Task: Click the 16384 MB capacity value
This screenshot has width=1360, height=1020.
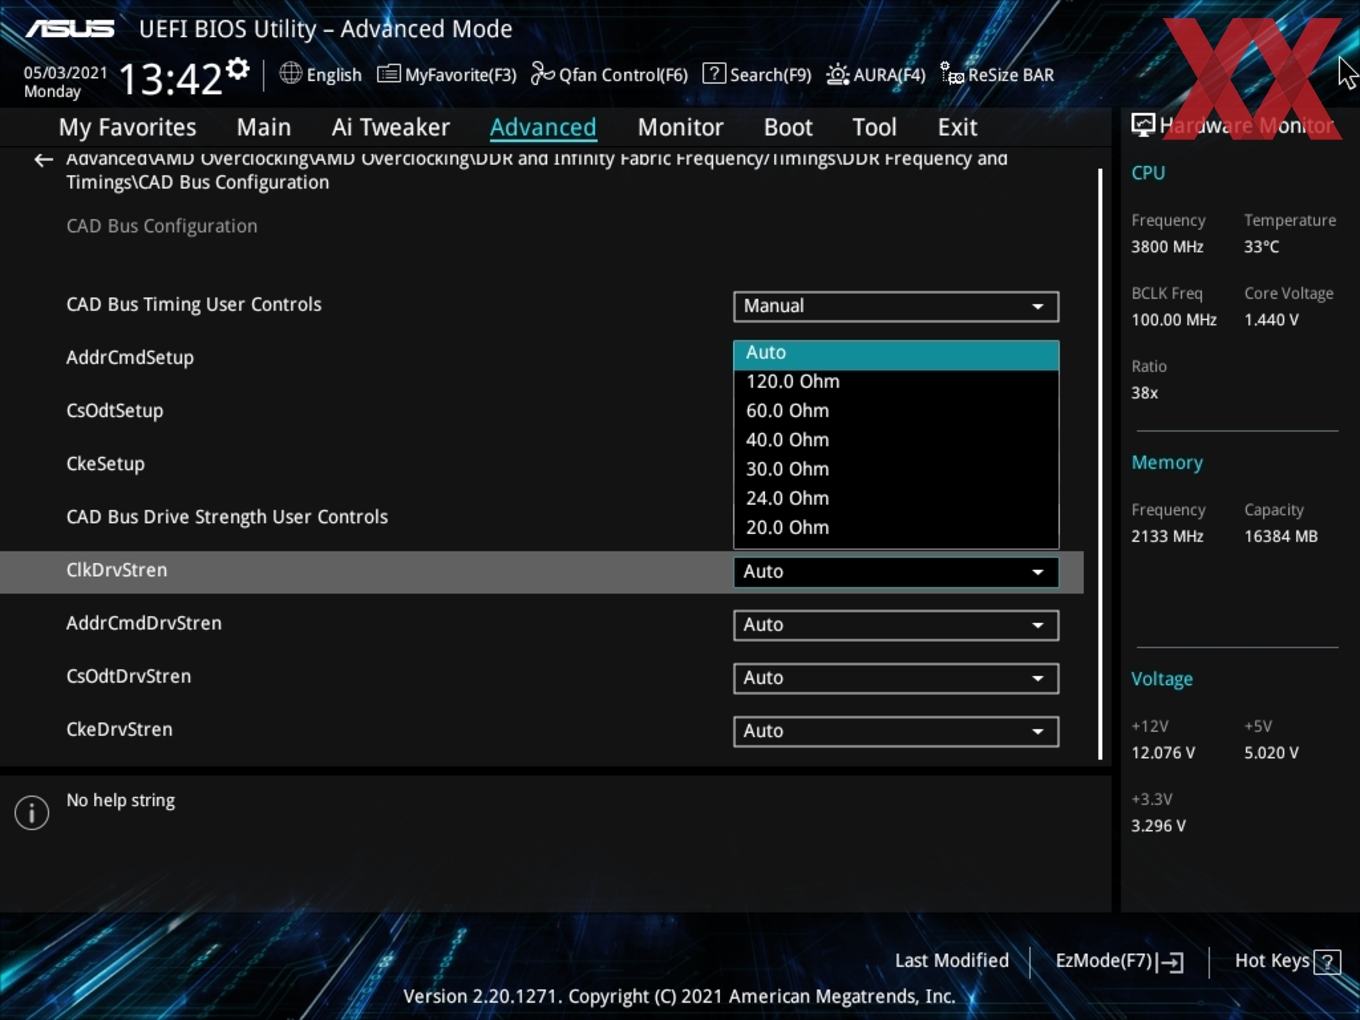Action: click(1281, 536)
